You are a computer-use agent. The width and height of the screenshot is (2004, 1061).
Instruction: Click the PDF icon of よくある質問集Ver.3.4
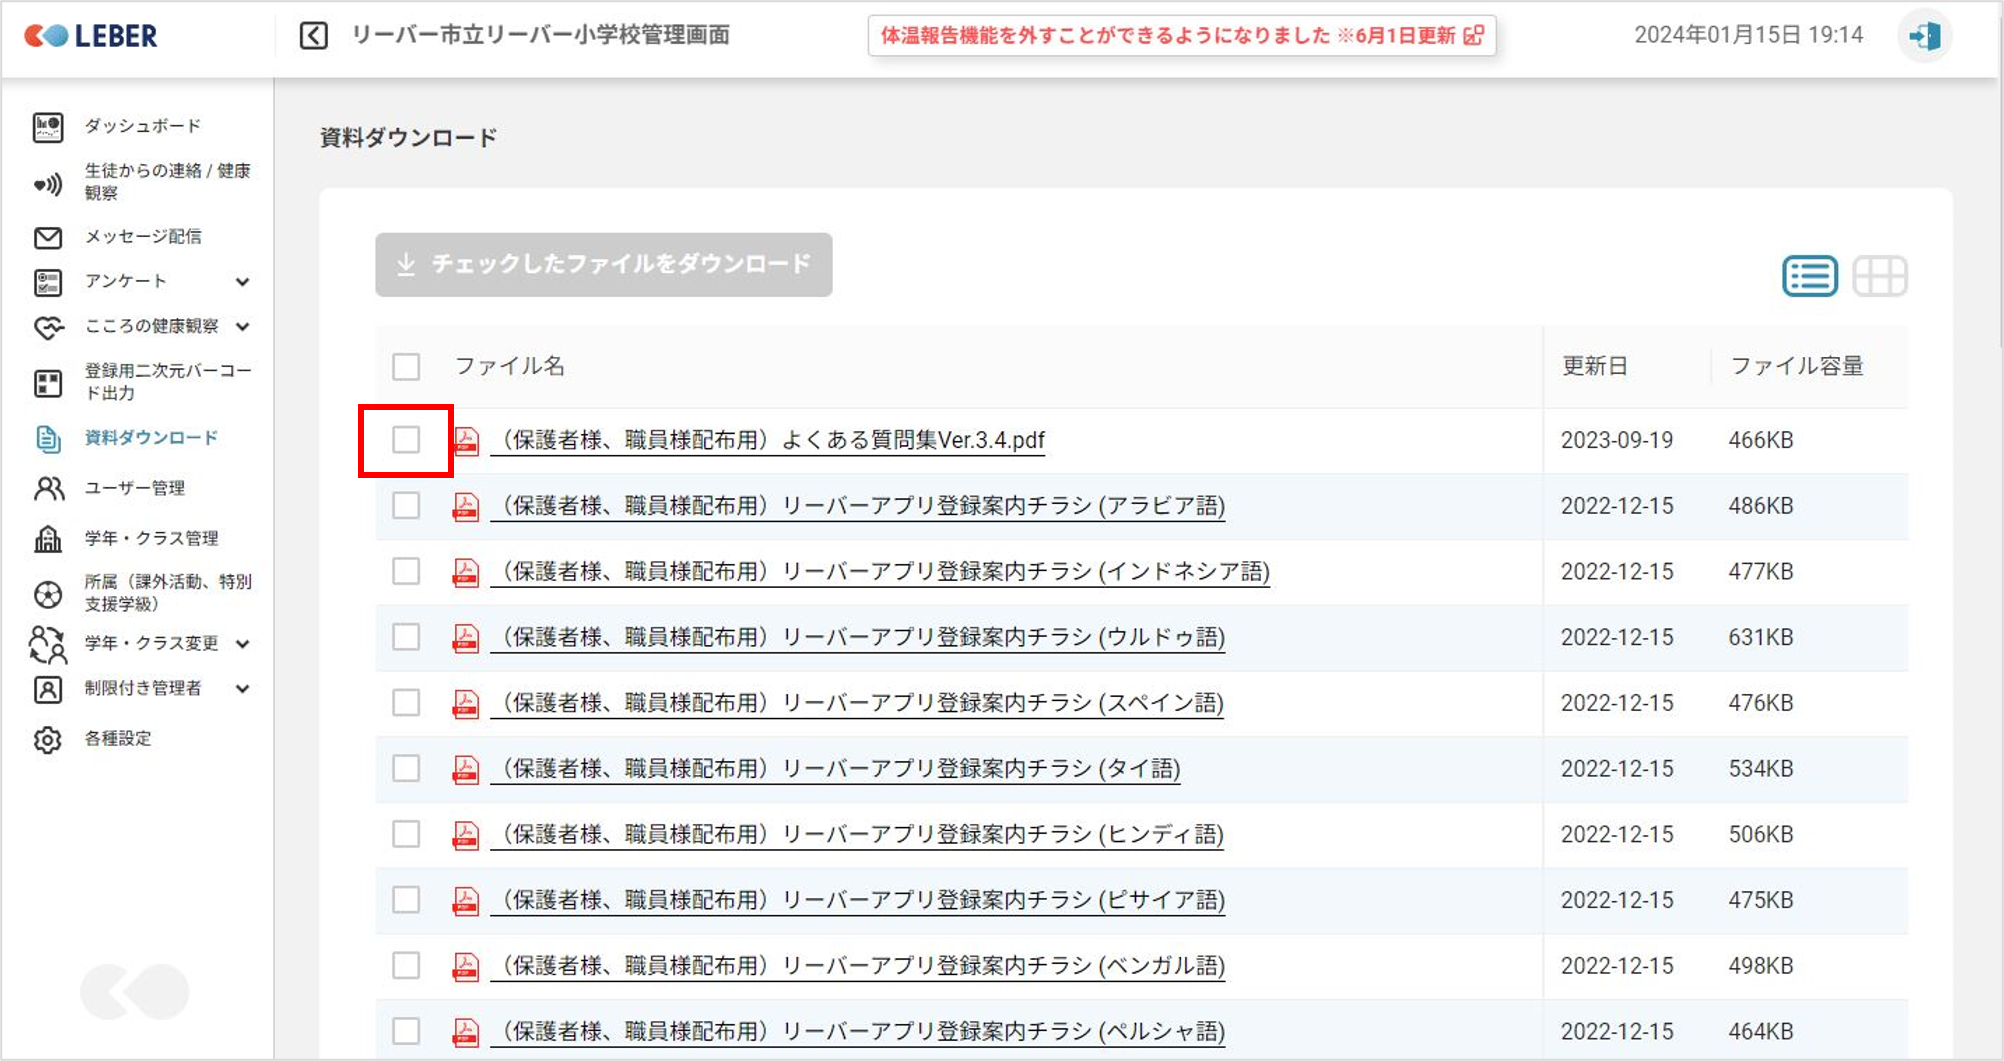pos(466,441)
